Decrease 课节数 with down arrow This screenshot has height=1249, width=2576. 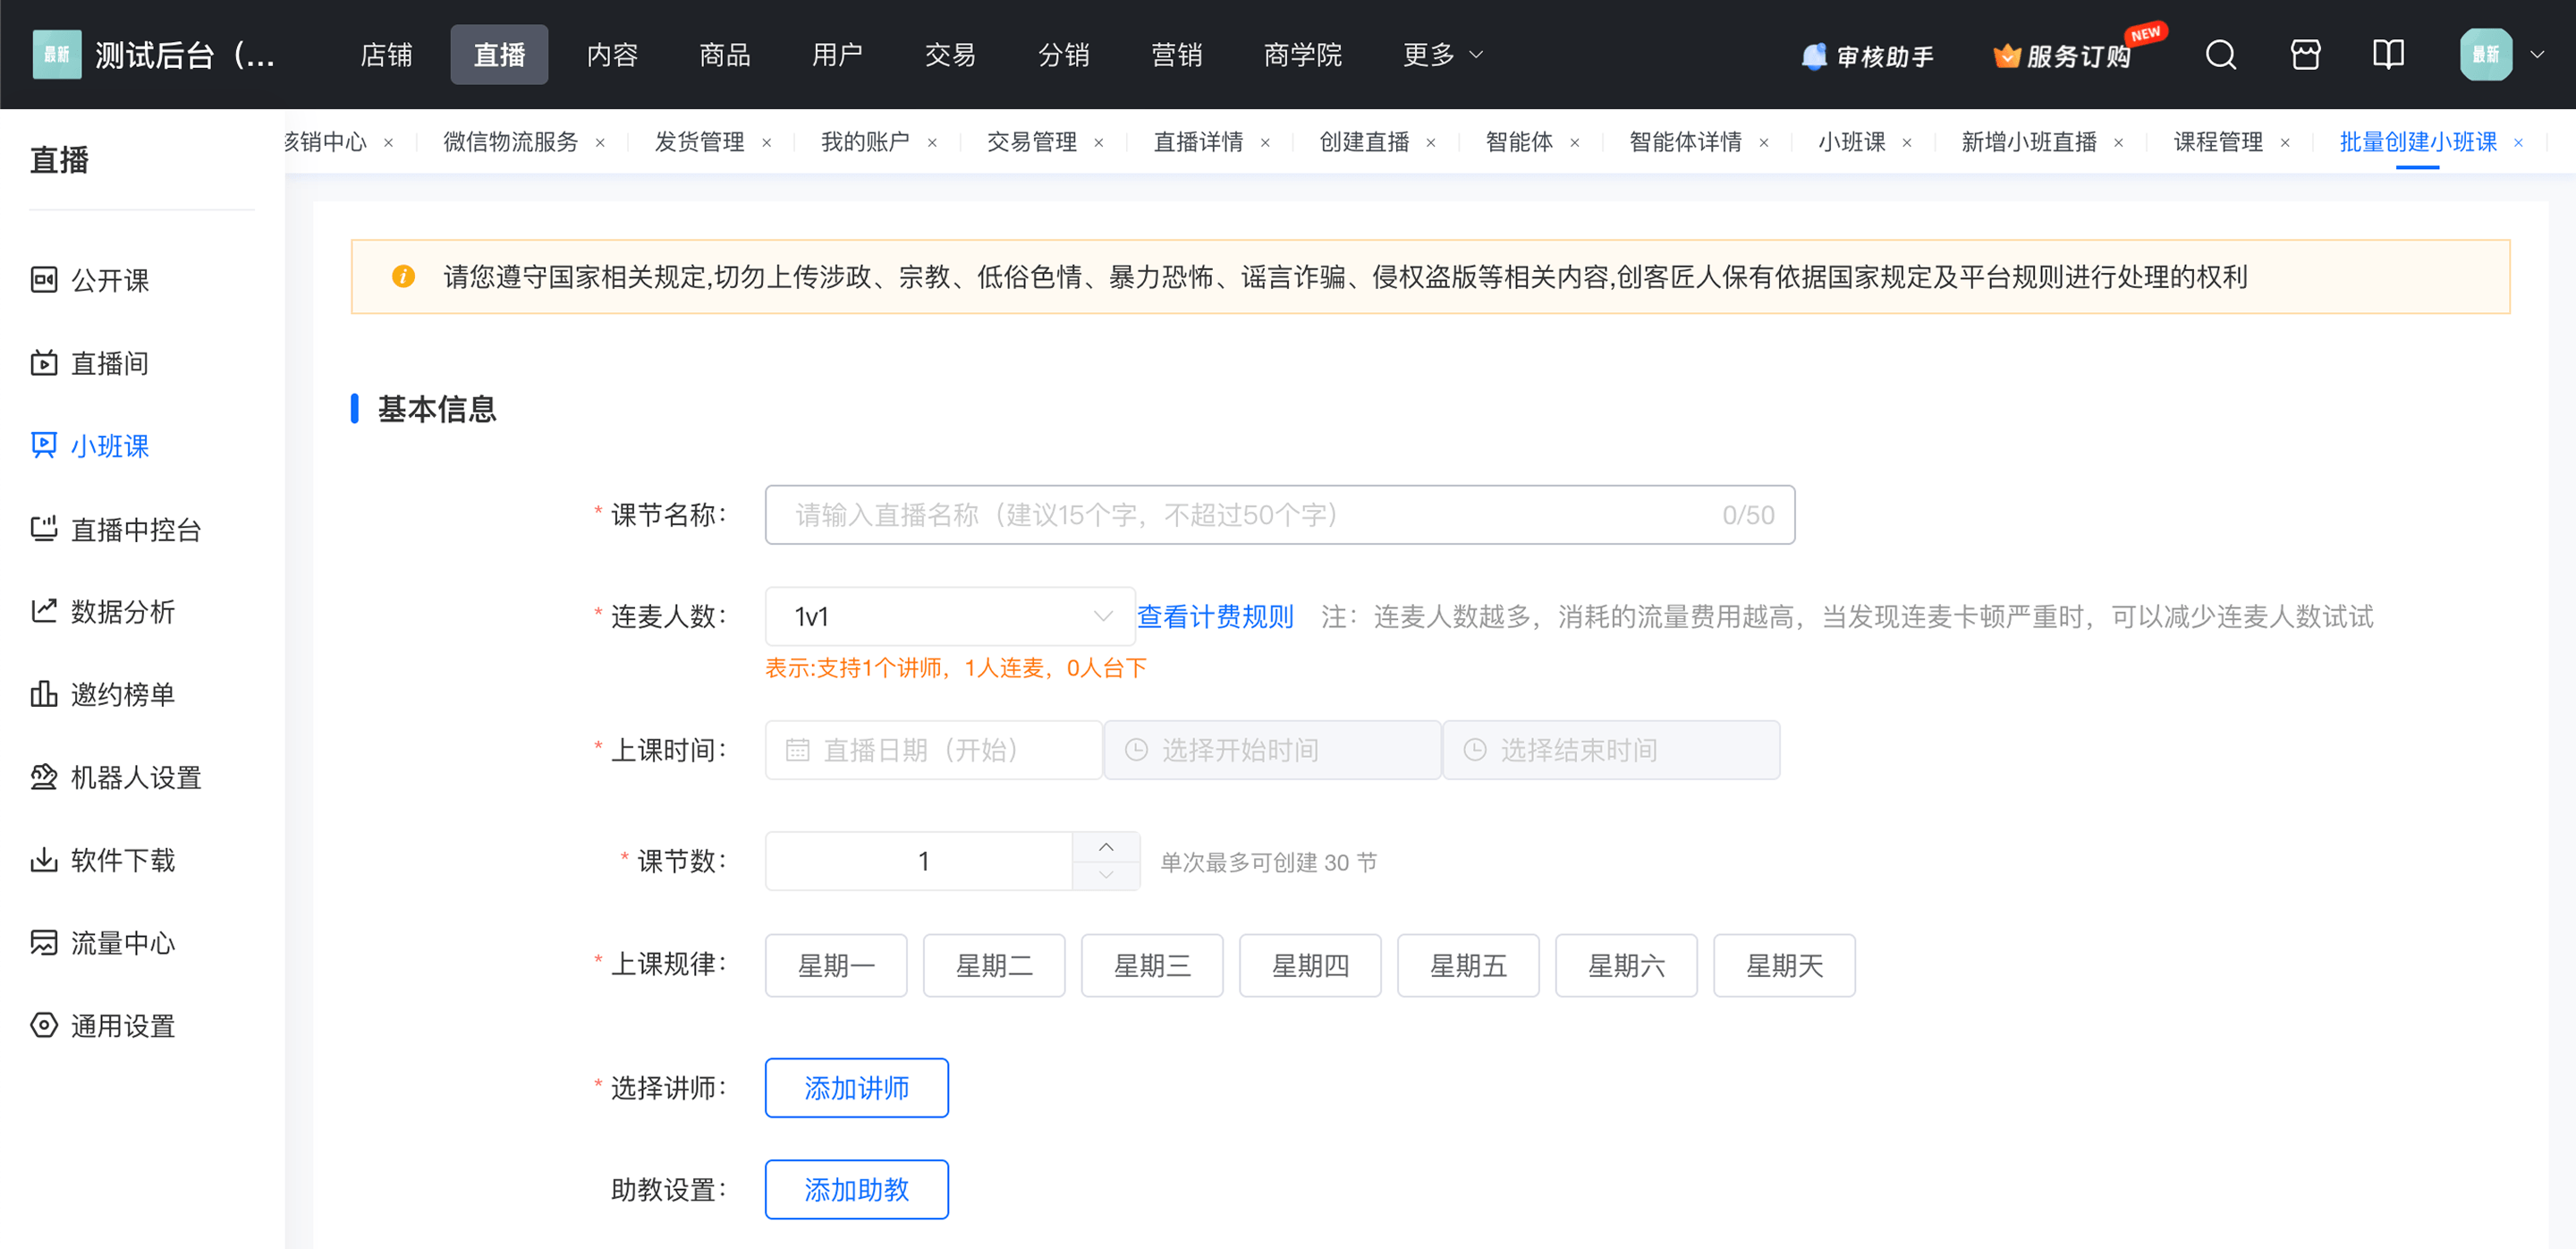click(x=1106, y=875)
